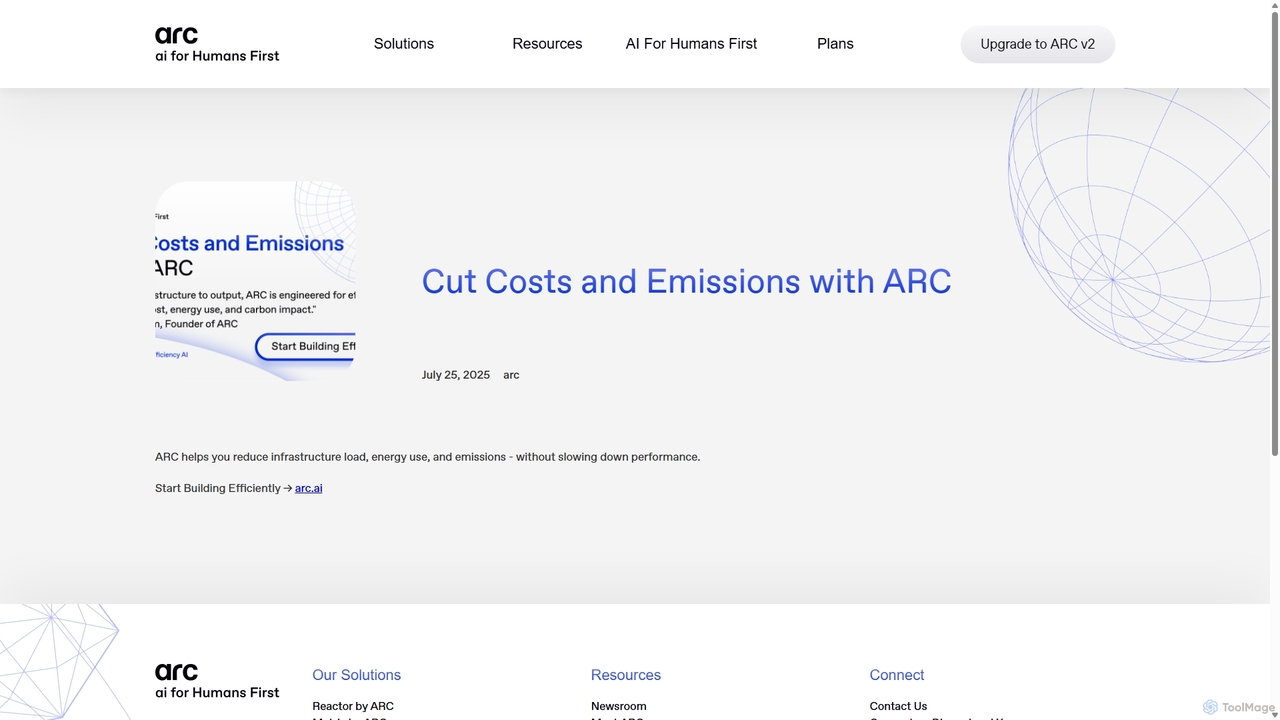Open the Solutions menu
The image size is (1280, 720).
(404, 44)
